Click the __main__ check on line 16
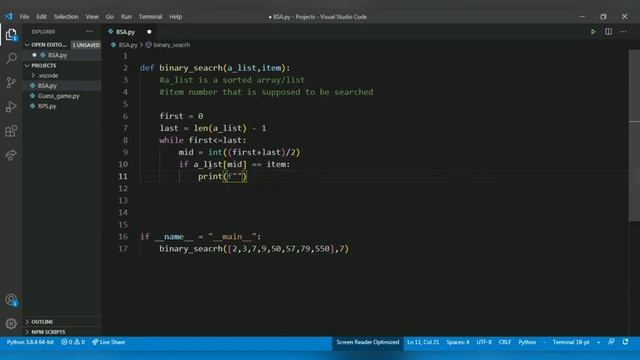 200,237
